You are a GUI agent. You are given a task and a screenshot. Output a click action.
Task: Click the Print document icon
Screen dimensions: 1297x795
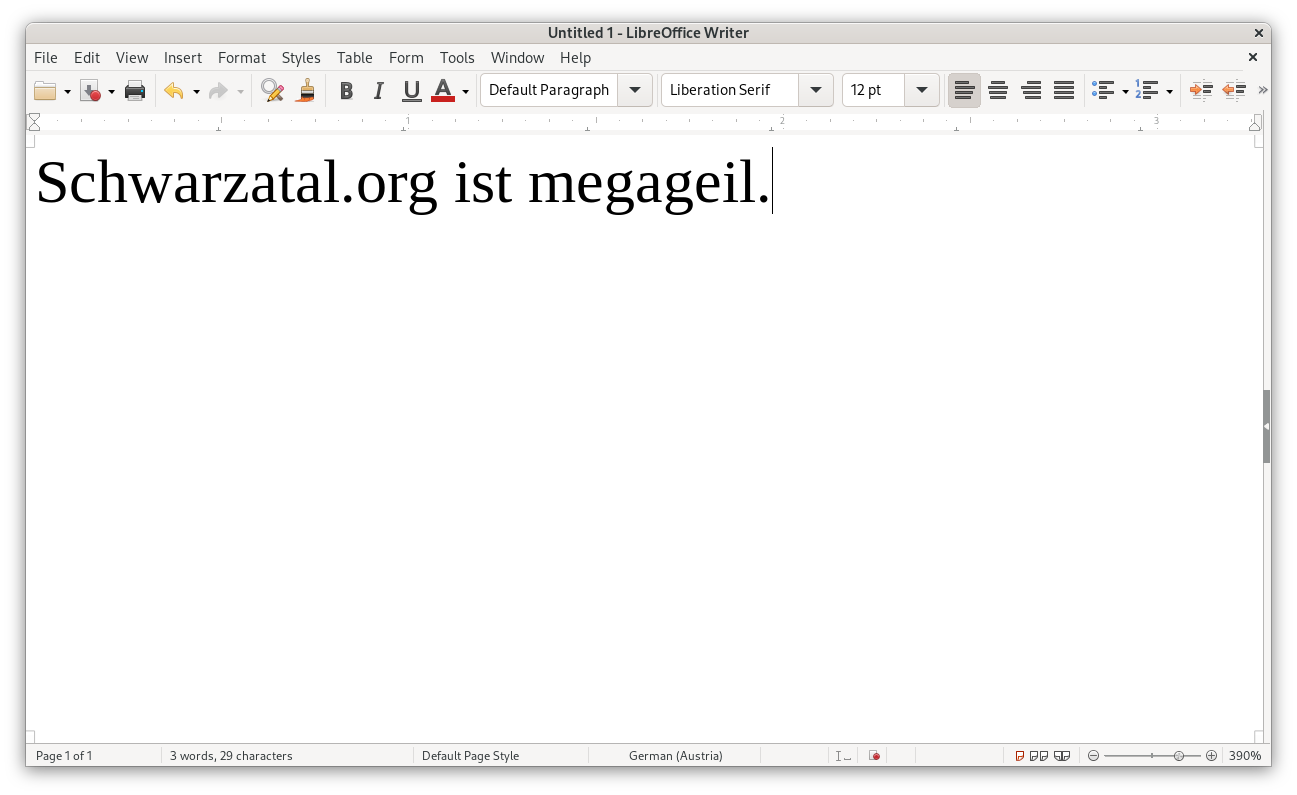135,91
